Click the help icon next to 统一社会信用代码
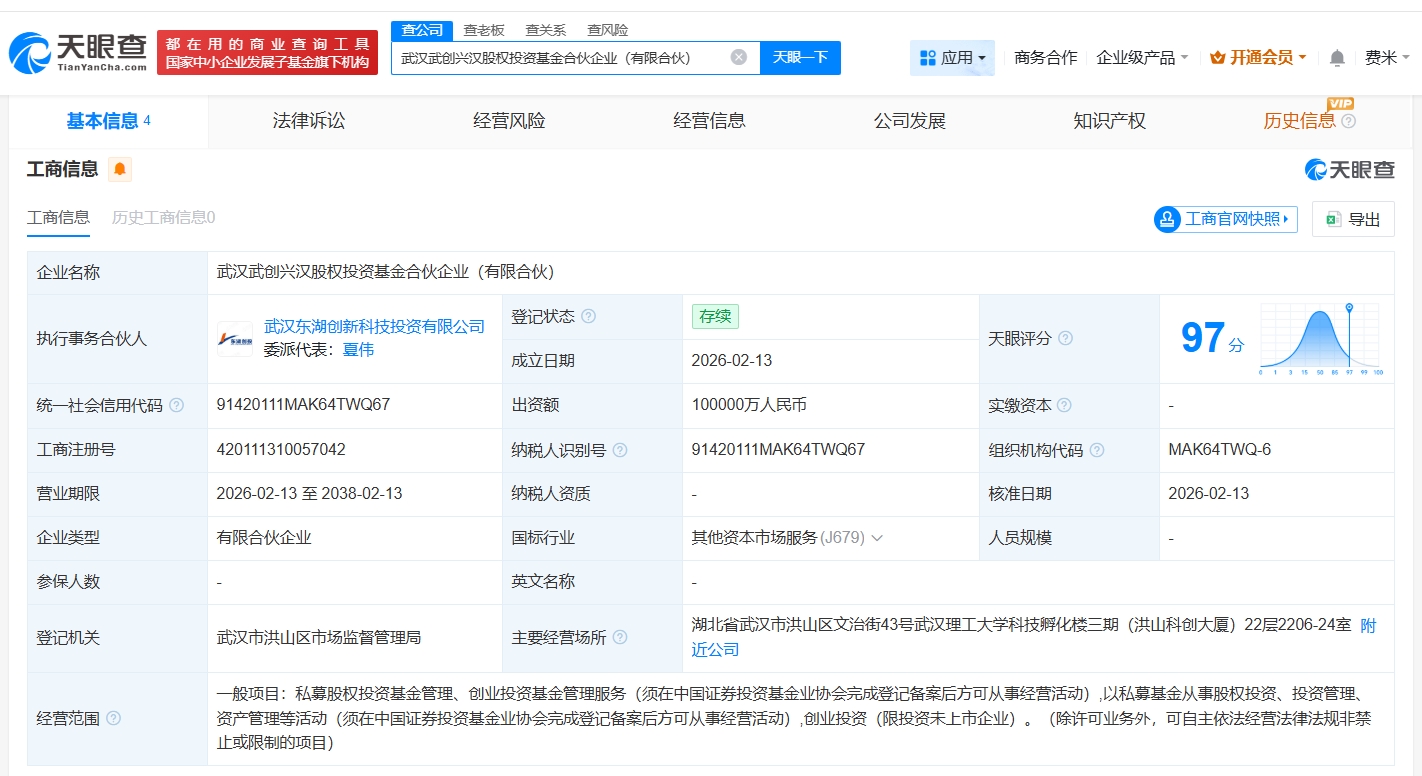1422x776 pixels. [x=177, y=405]
